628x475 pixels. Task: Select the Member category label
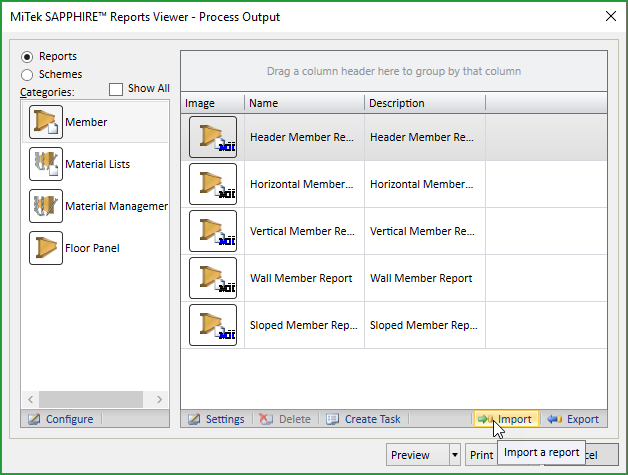click(86, 122)
